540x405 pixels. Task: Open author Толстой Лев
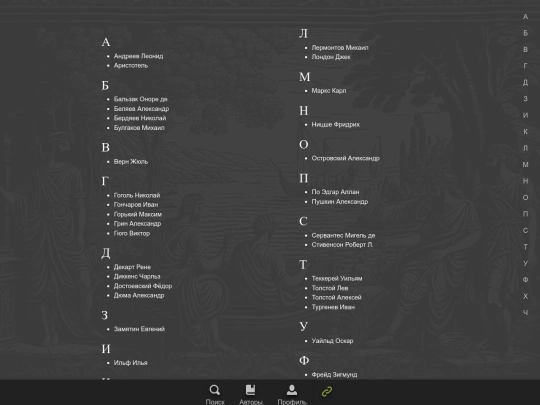tap(330, 288)
